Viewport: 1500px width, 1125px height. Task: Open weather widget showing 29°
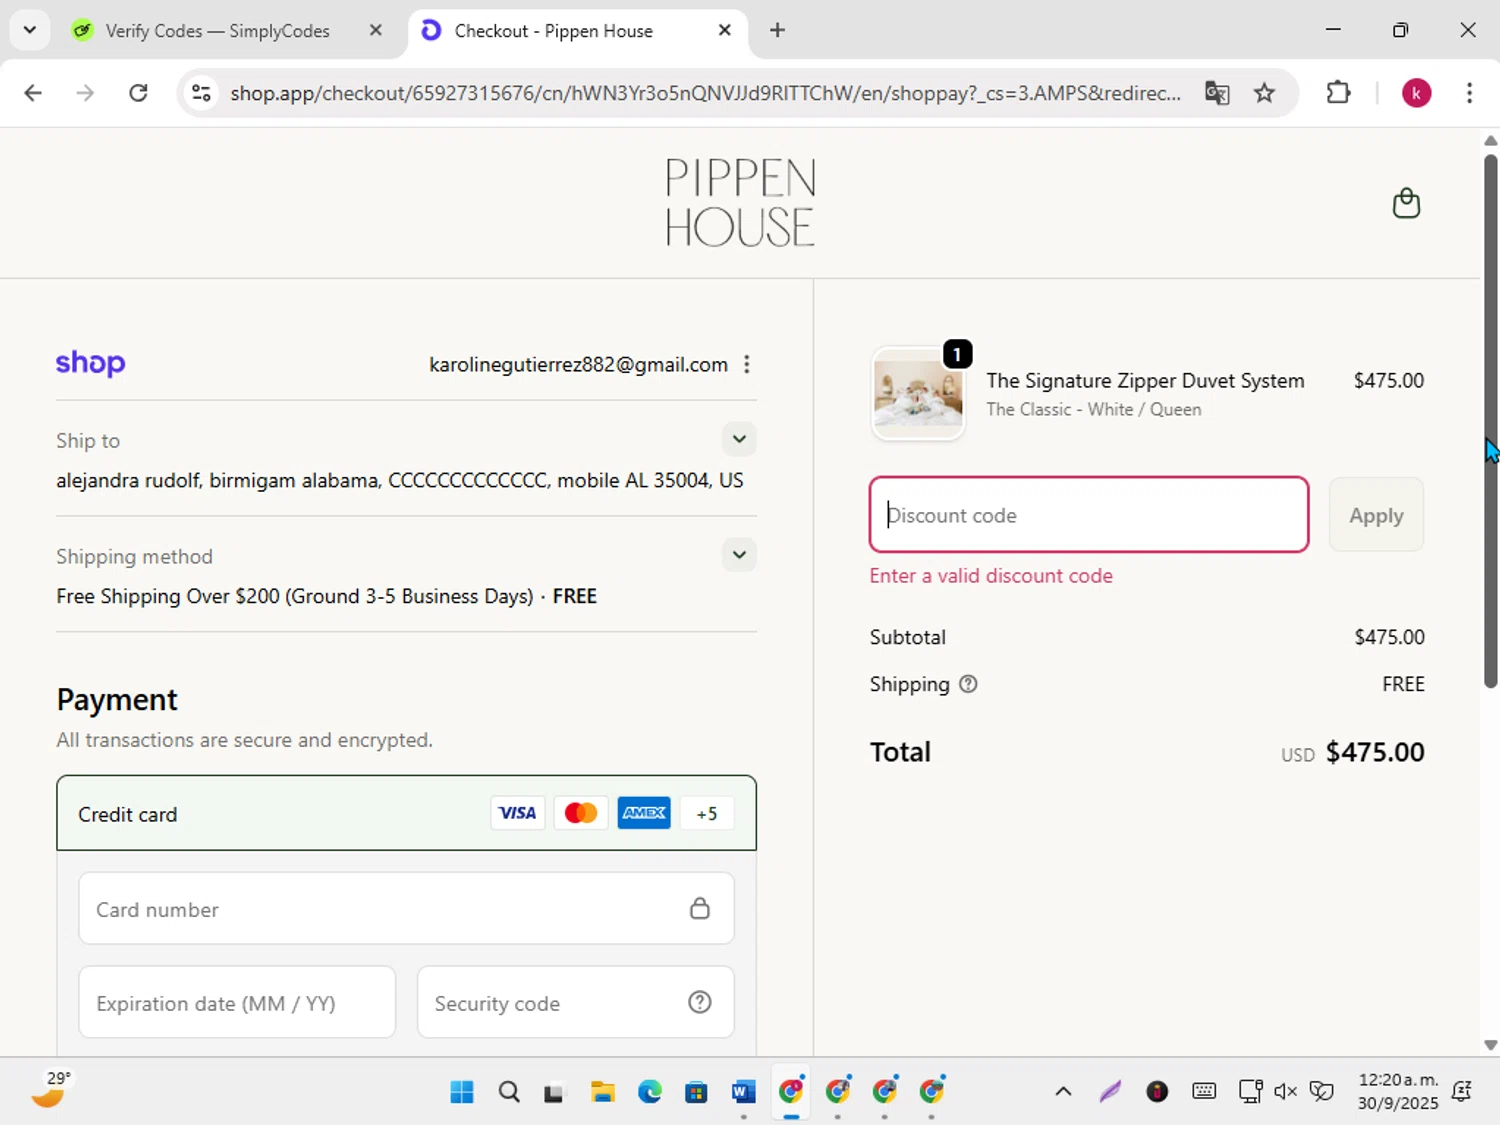[x=50, y=1090]
